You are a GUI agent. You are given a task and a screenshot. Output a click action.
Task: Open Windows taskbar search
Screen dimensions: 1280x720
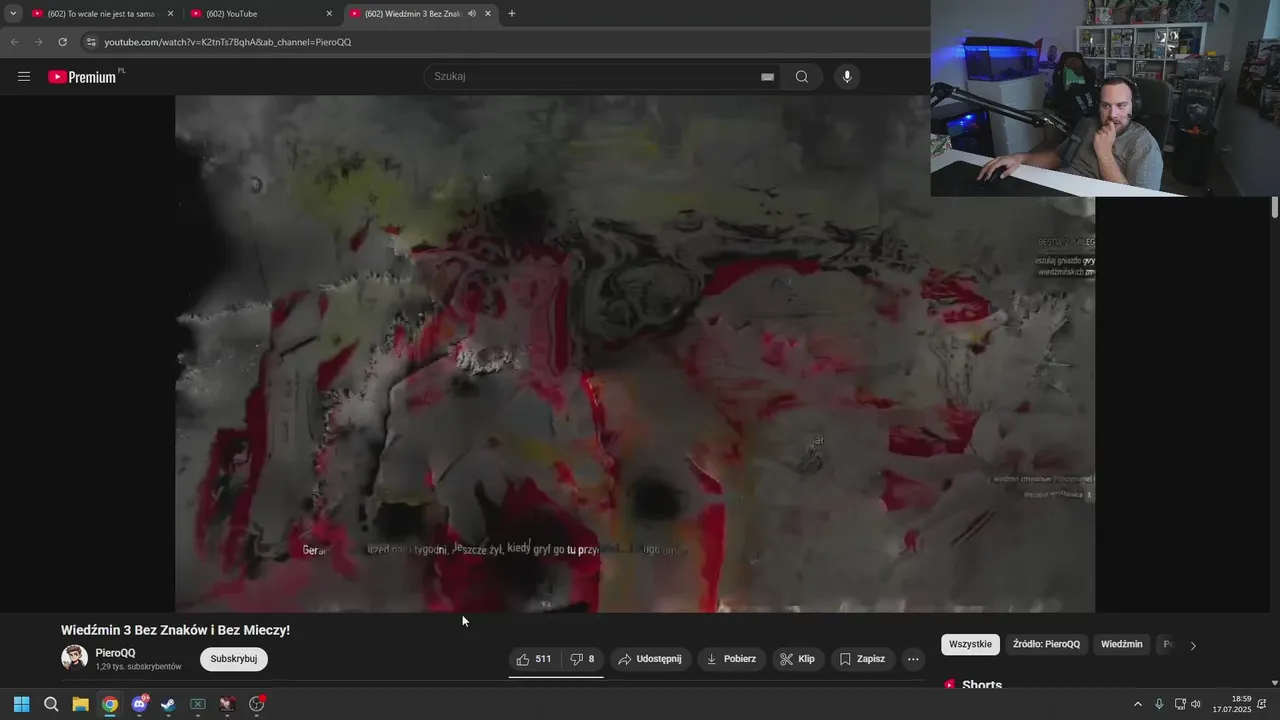[x=51, y=704]
